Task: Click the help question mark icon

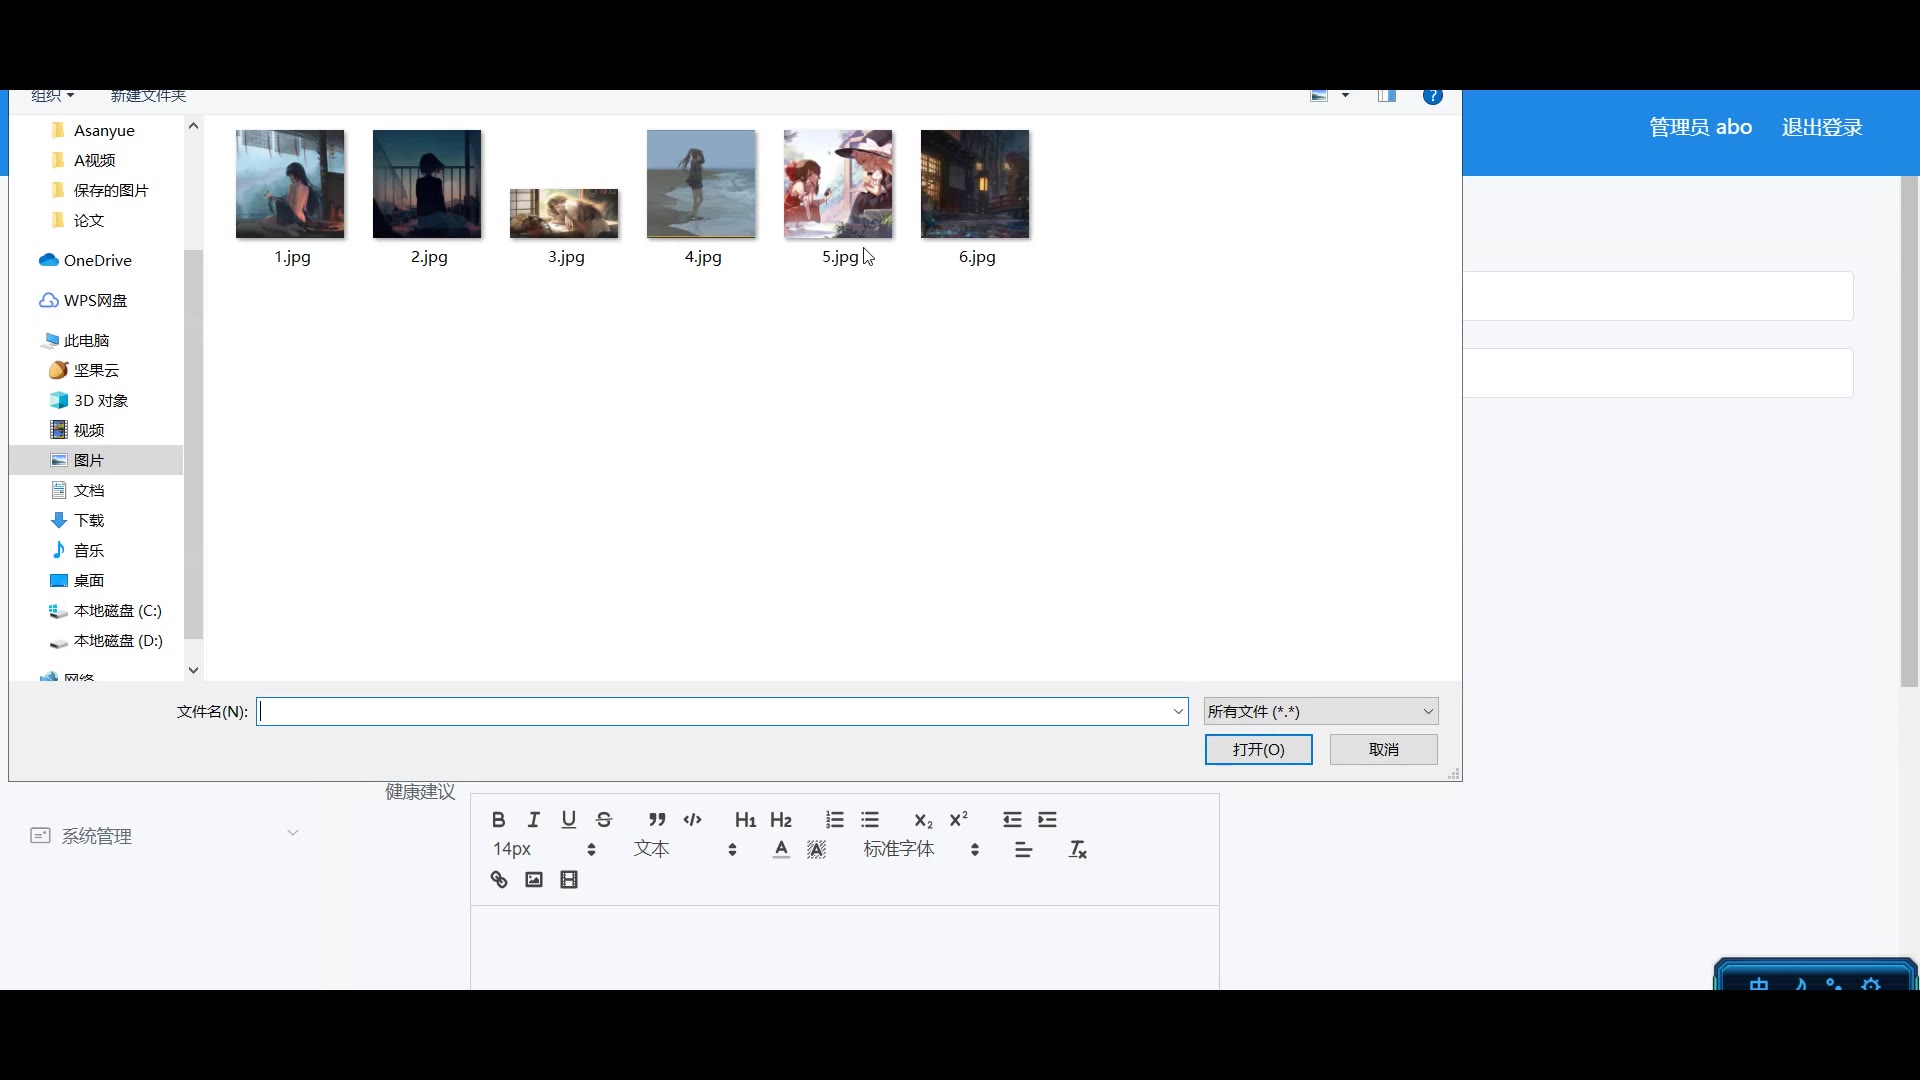Action: (1432, 96)
